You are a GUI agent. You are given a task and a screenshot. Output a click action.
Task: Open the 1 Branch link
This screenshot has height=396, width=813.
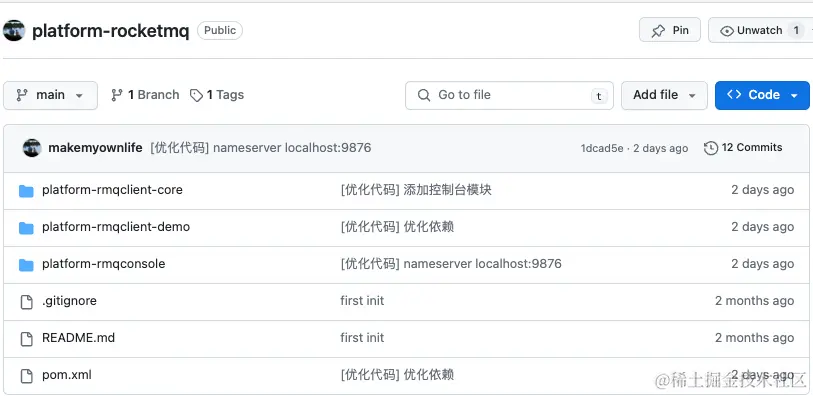pyautogui.click(x=145, y=95)
